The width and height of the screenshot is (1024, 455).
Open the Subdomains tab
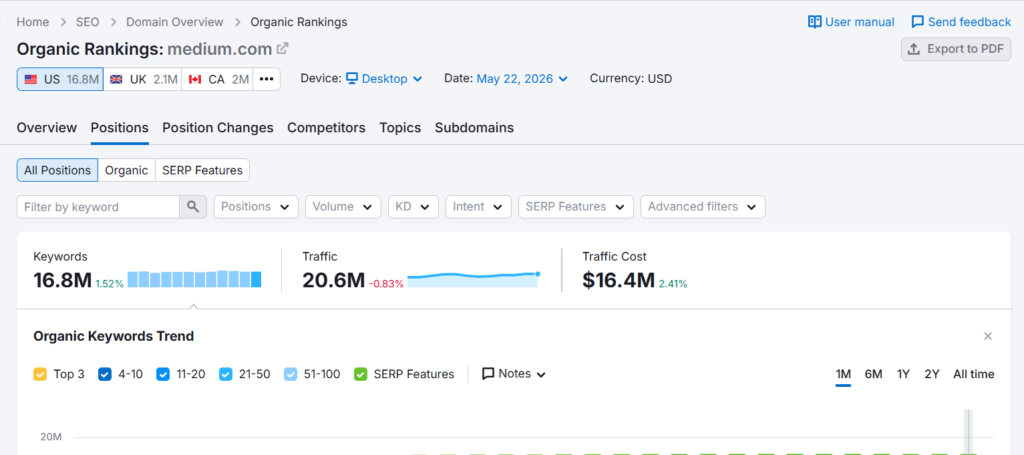click(x=474, y=128)
